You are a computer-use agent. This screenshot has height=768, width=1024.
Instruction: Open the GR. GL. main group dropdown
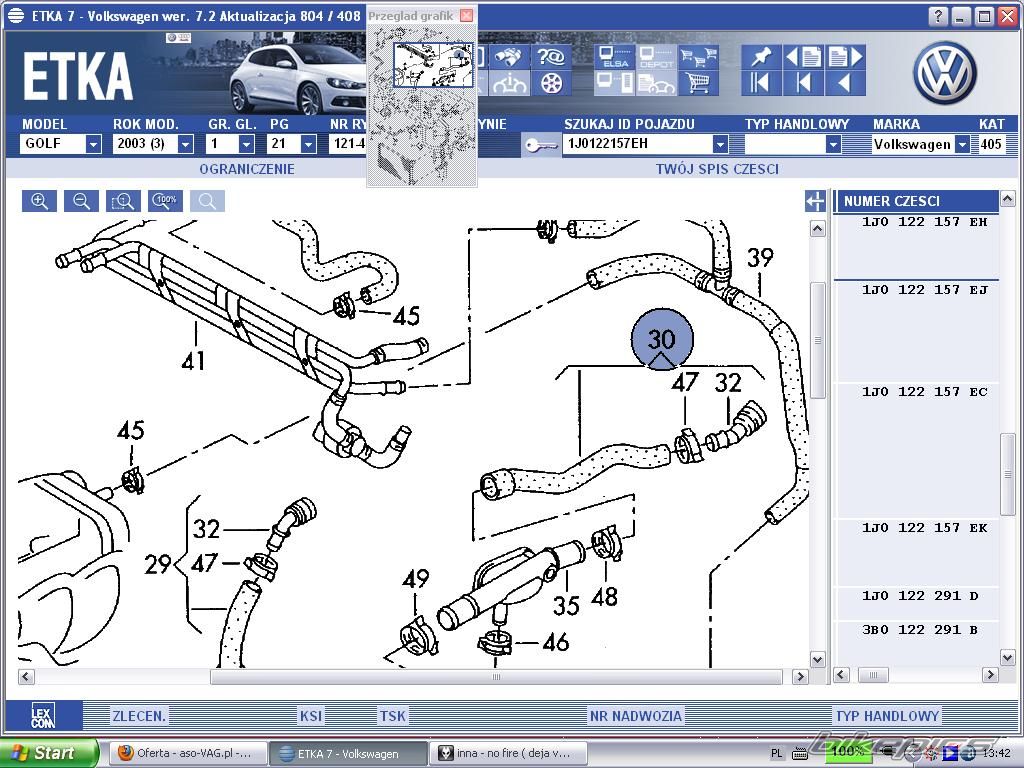pos(246,144)
